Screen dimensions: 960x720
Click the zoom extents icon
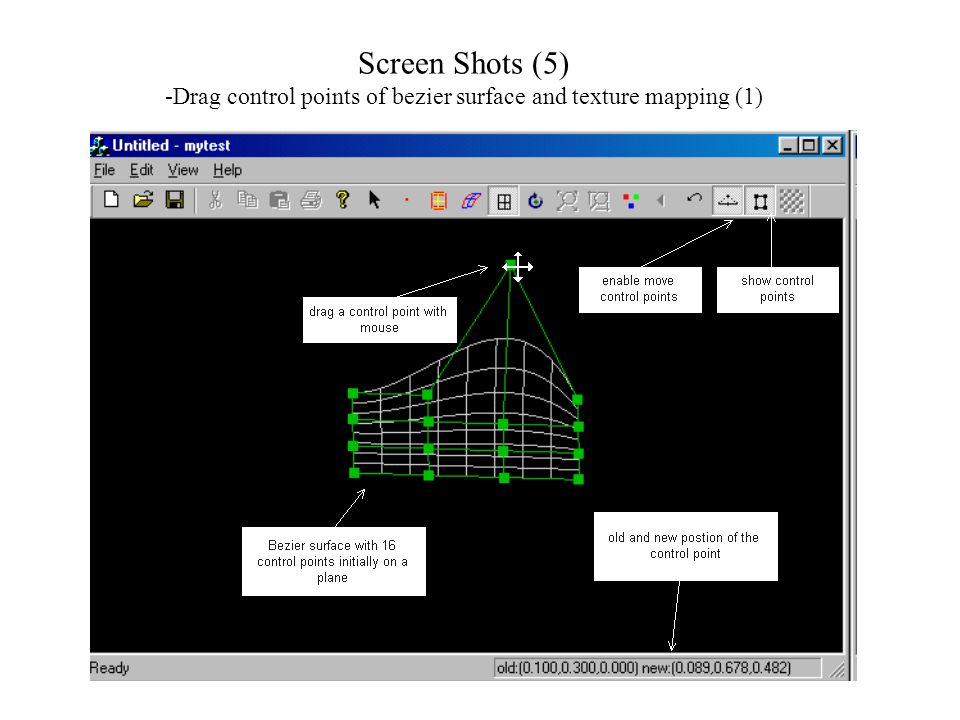[x=567, y=201]
